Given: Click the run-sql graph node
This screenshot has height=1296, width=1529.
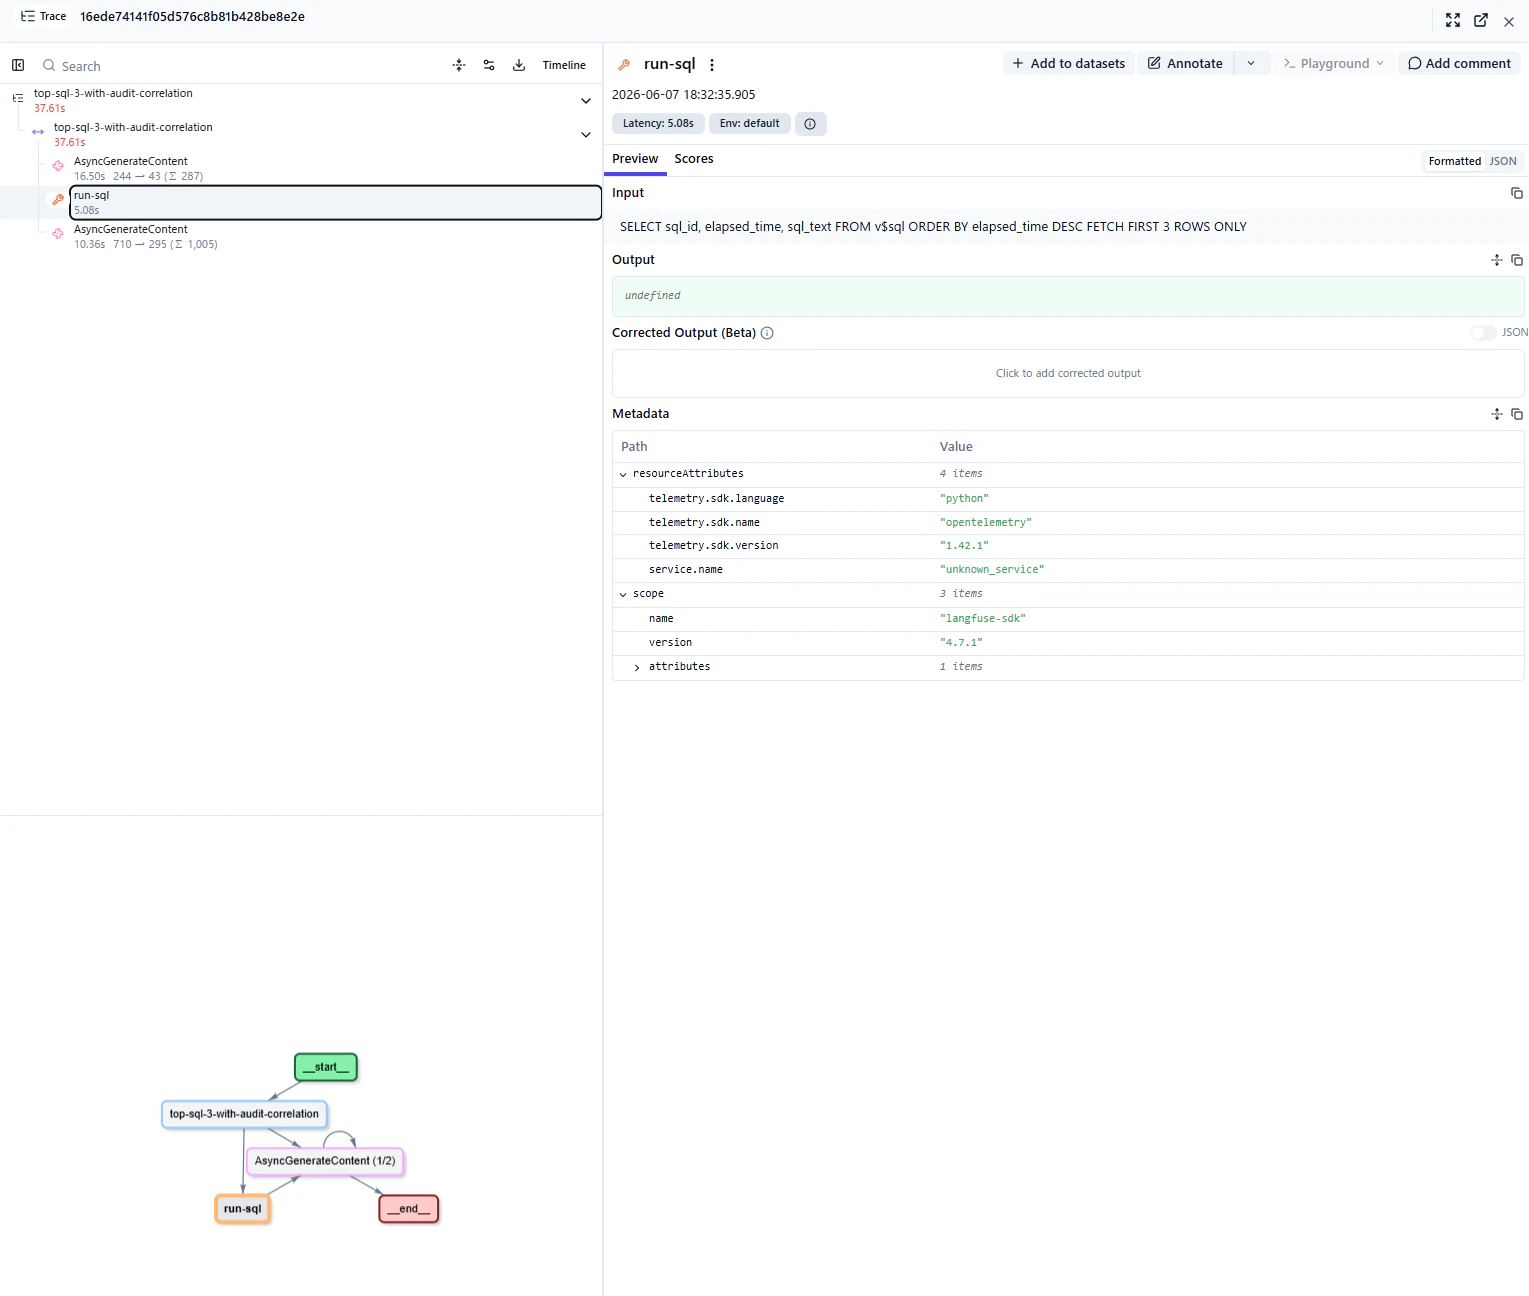Looking at the screenshot, I should [x=243, y=1209].
